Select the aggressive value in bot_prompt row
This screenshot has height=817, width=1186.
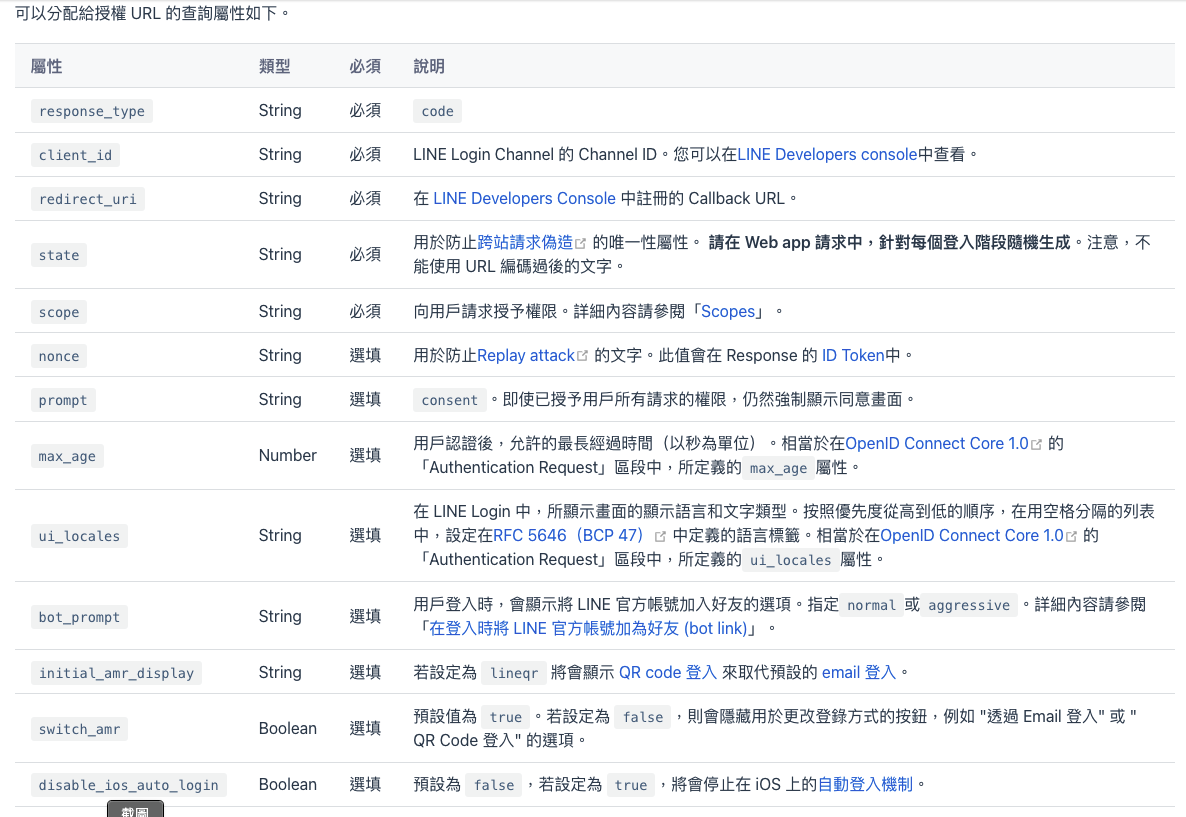click(969, 605)
